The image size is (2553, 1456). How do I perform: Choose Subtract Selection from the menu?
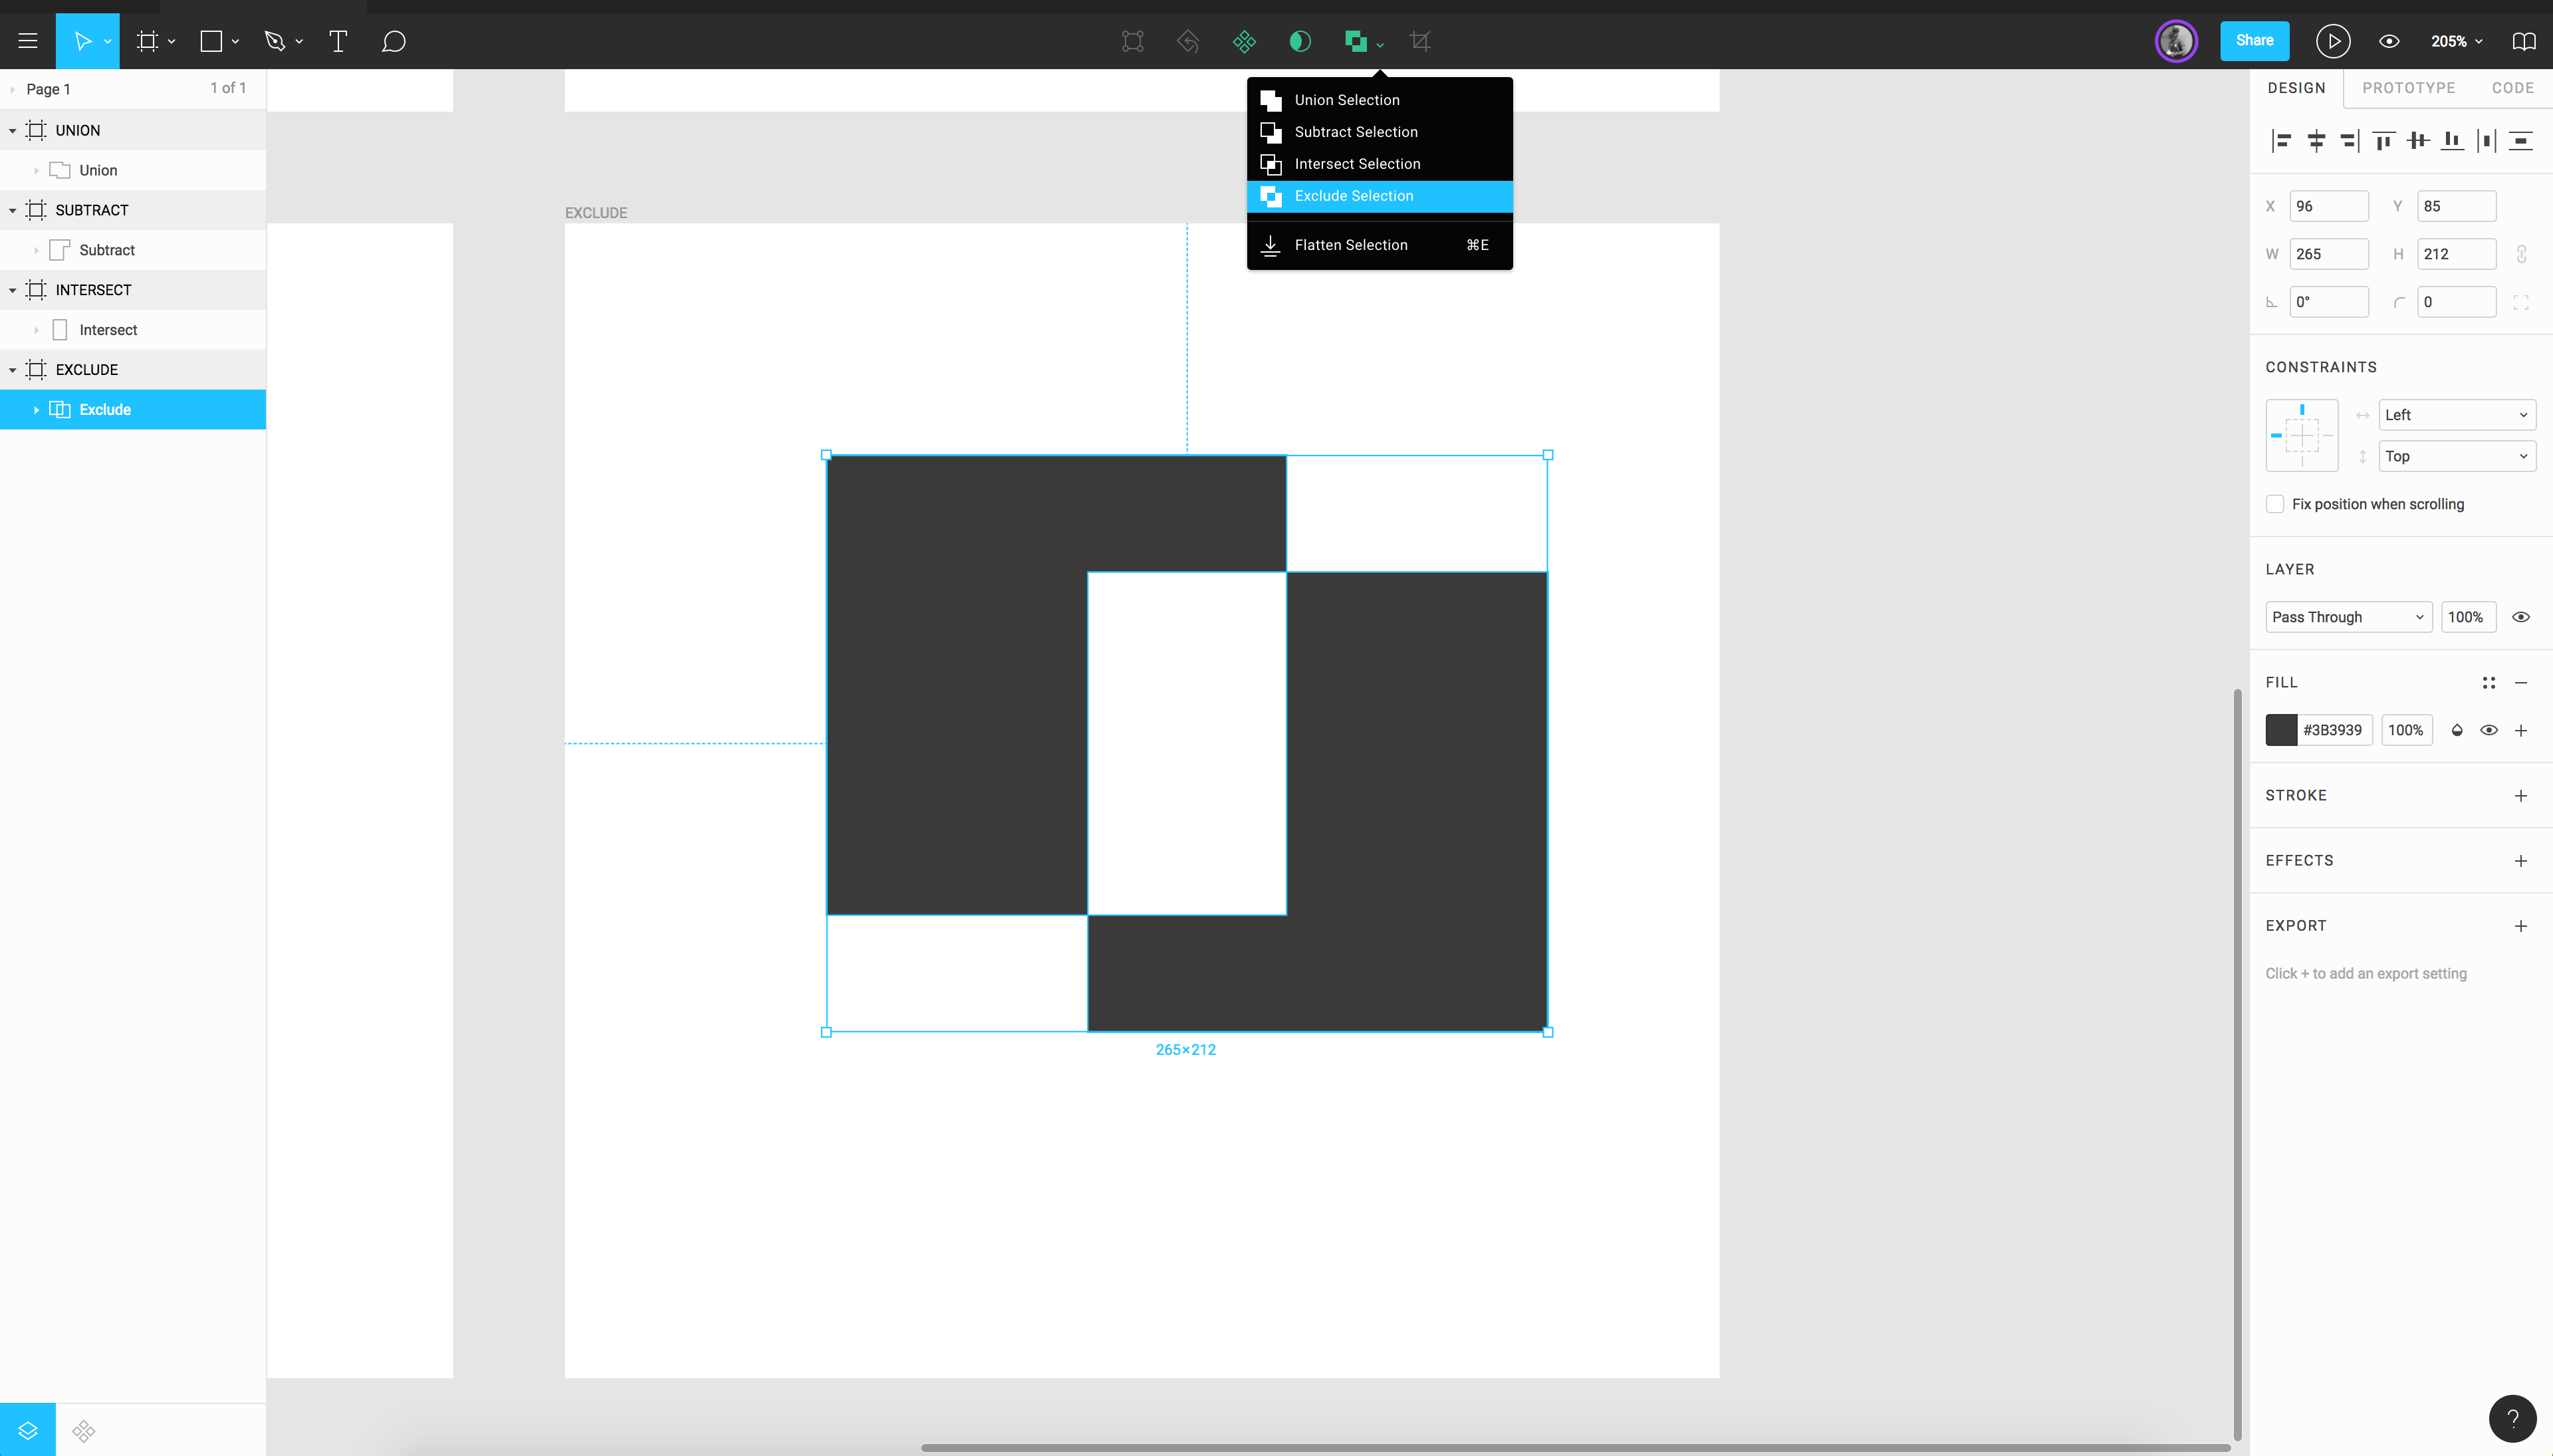(1355, 132)
